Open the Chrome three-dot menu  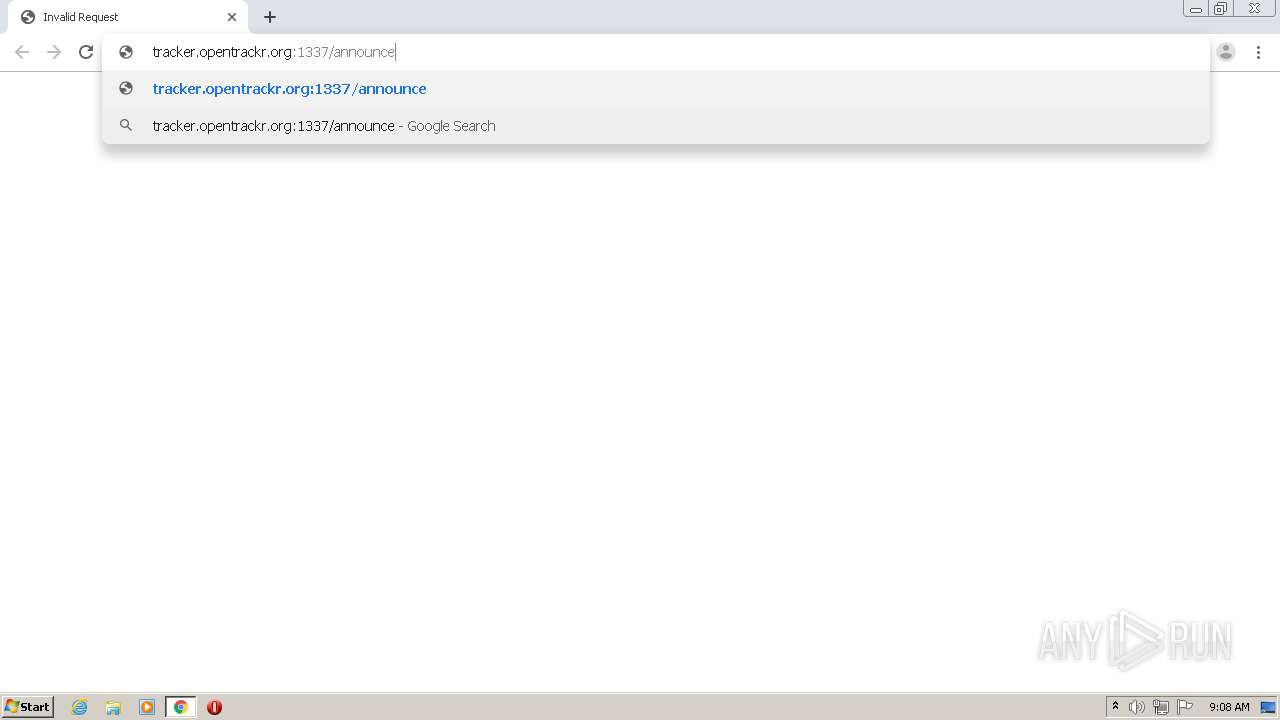pyautogui.click(x=1258, y=52)
